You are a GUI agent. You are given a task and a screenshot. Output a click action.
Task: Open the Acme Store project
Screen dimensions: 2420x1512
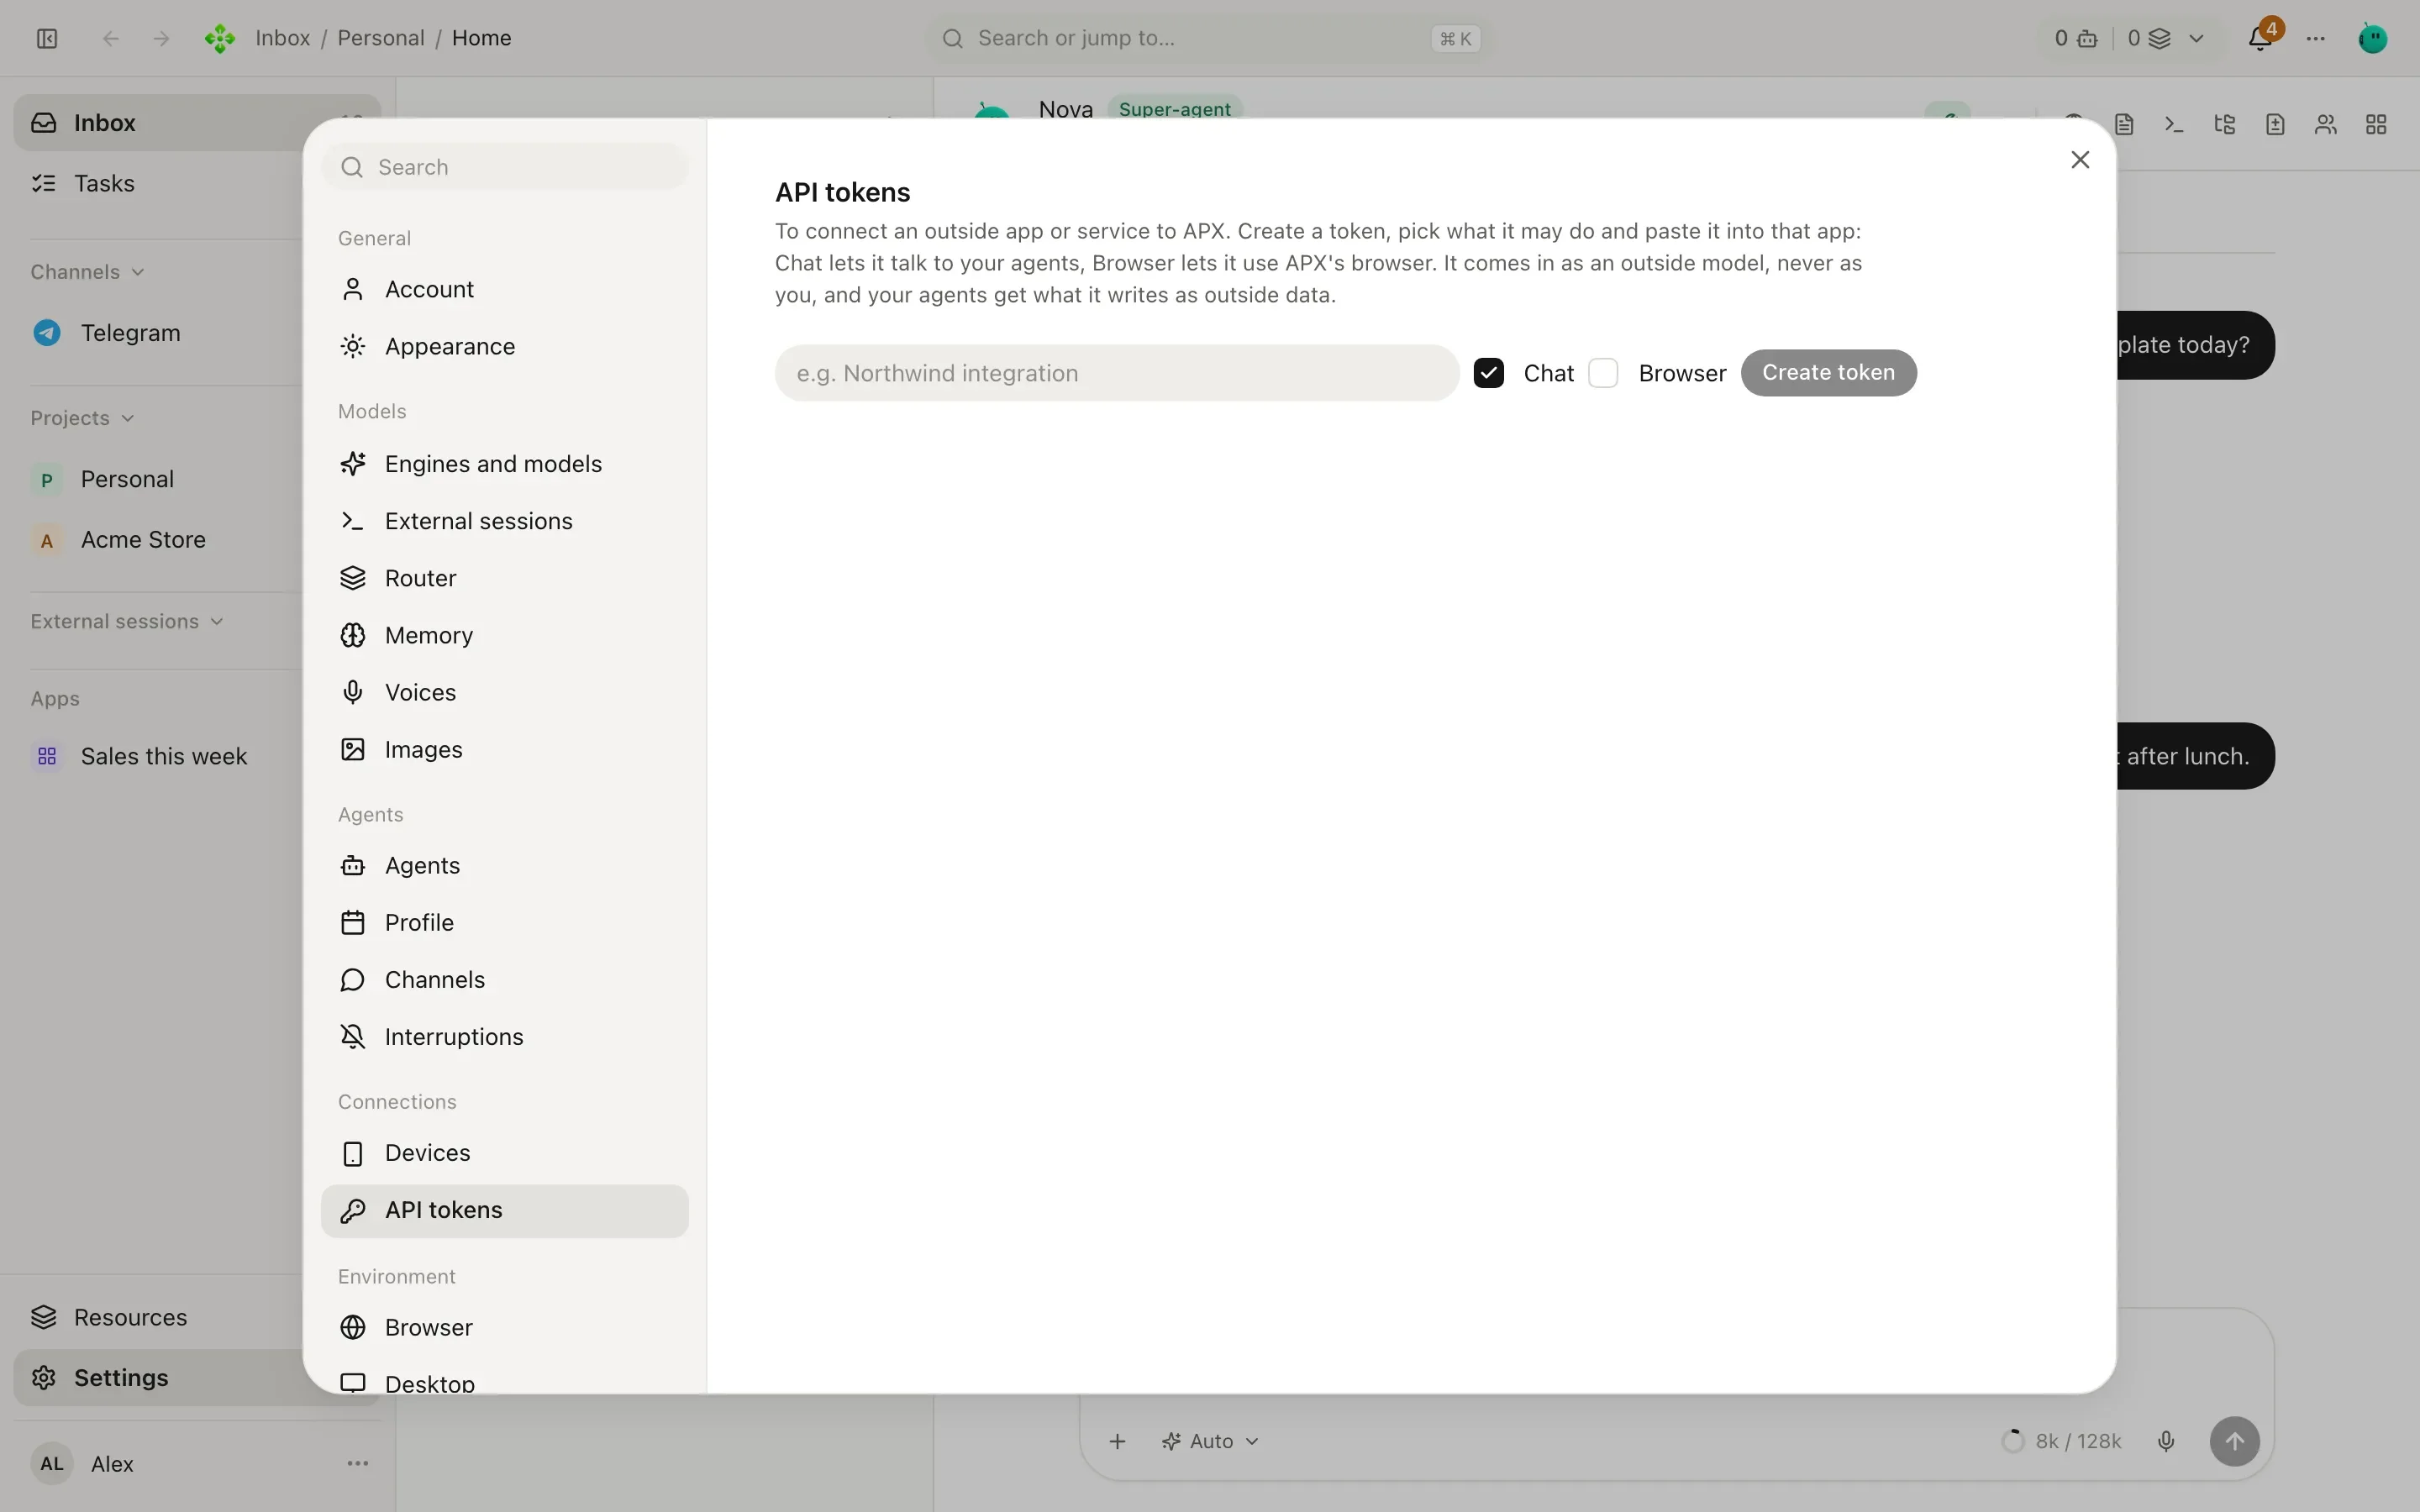tap(158, 540)
